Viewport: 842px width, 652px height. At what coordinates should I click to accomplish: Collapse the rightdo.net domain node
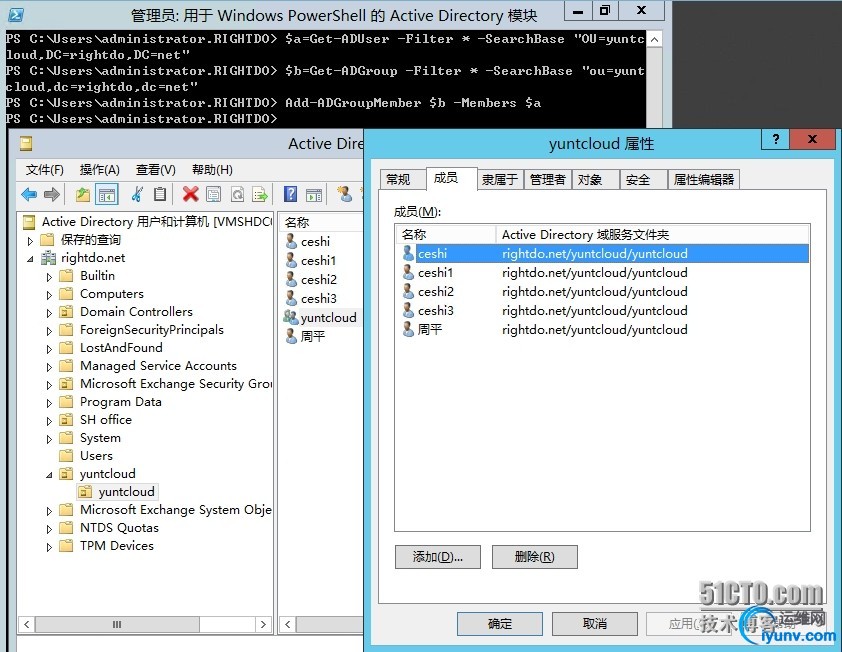(x=30, y=259)
